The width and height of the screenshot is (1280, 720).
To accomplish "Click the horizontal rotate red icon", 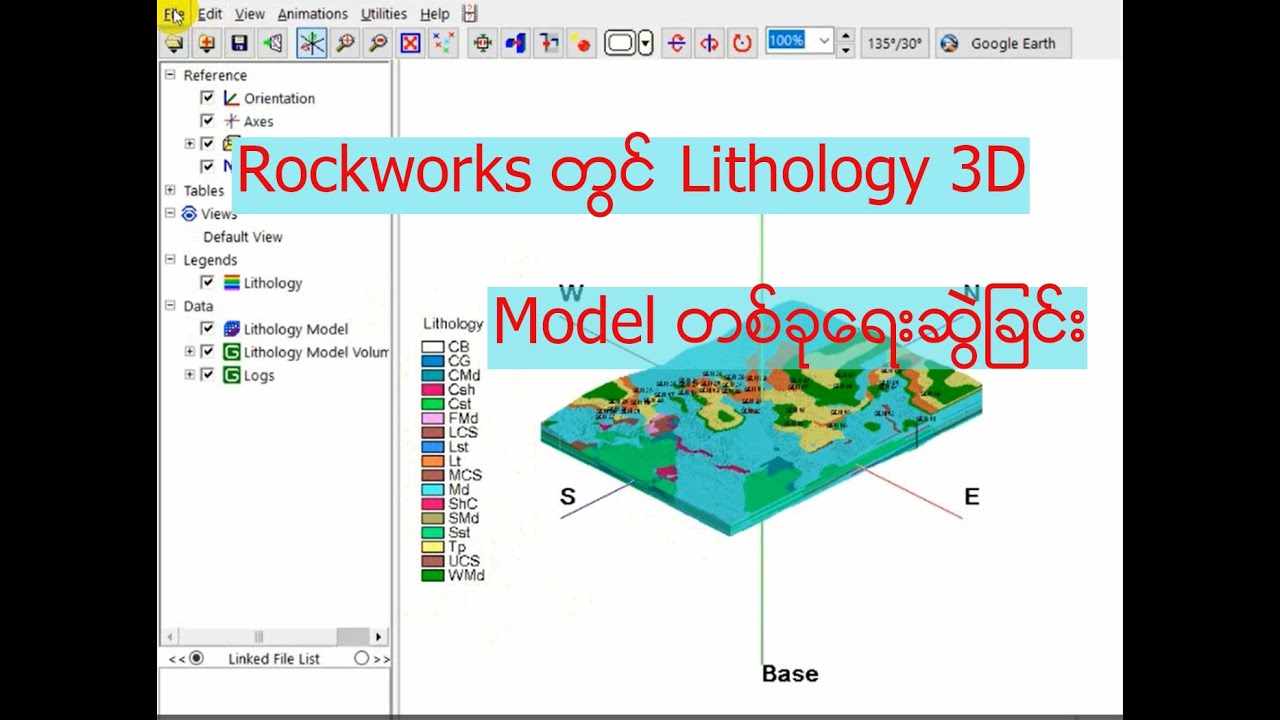I will [677, 43].
